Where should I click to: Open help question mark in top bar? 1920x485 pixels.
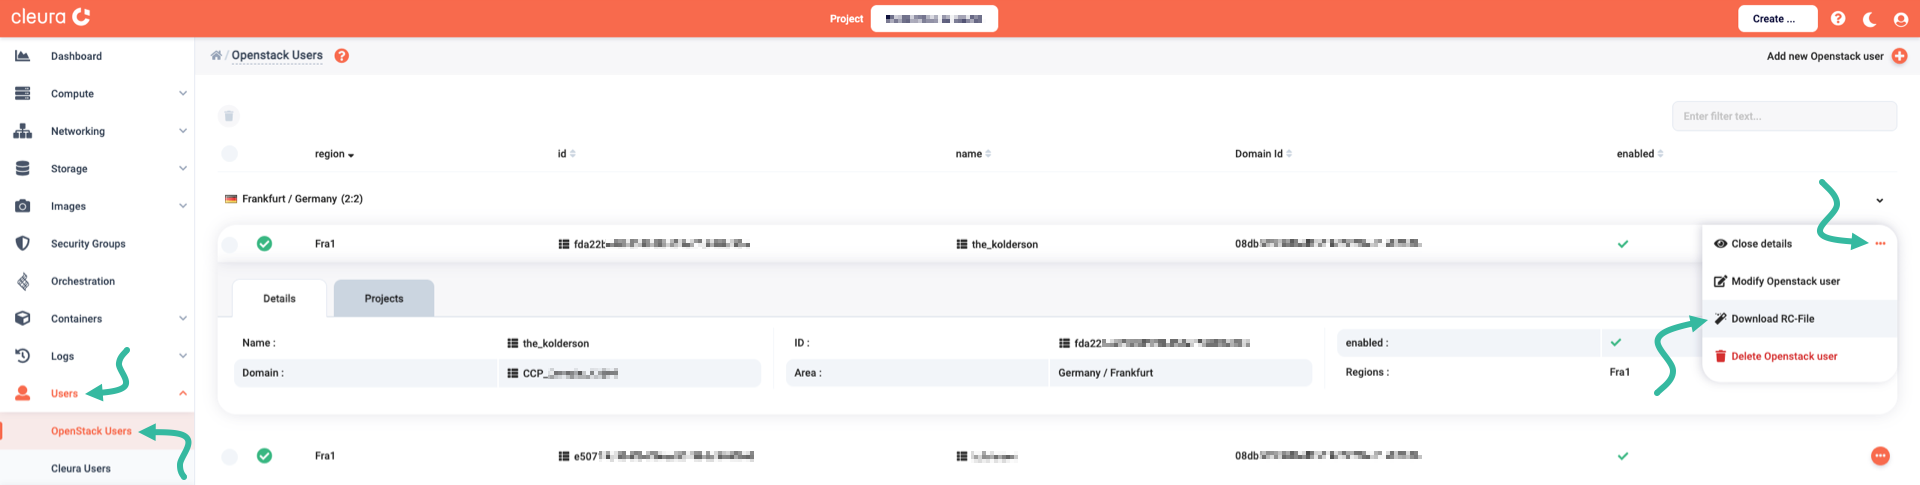click(1838, 18)
